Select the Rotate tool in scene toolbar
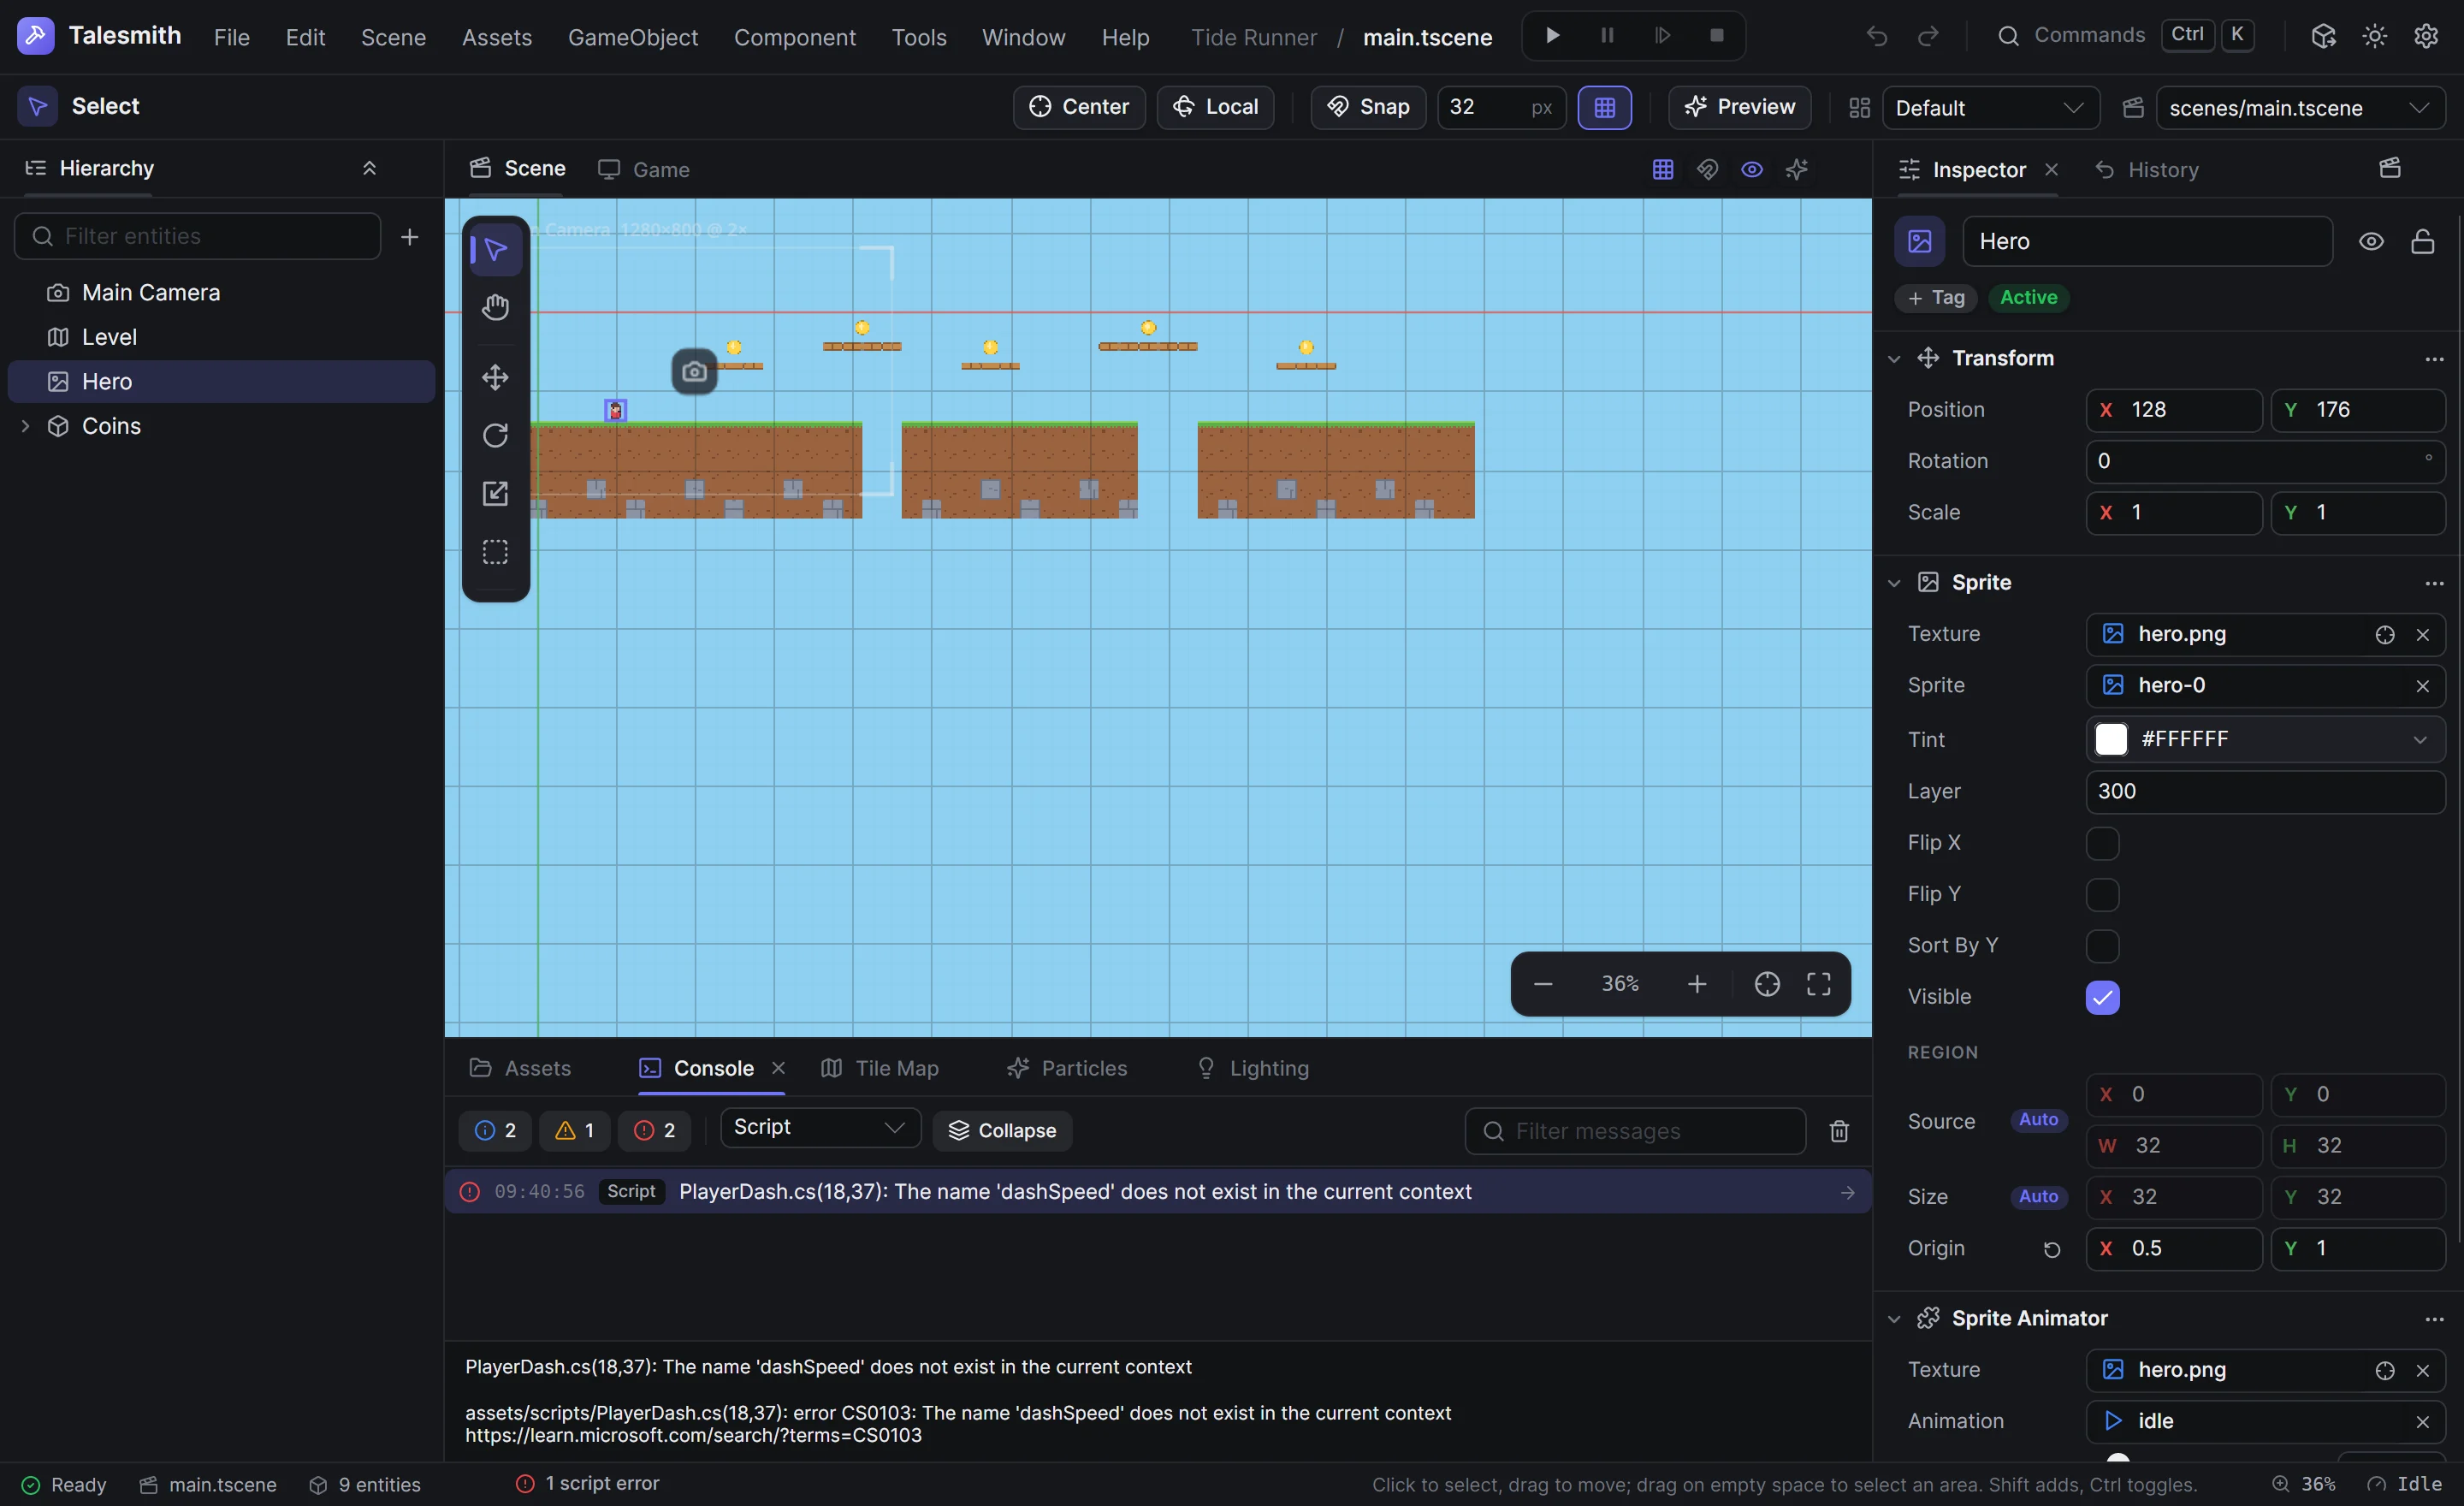This screenshot has width=2464, height=1506. pos(495,435)
